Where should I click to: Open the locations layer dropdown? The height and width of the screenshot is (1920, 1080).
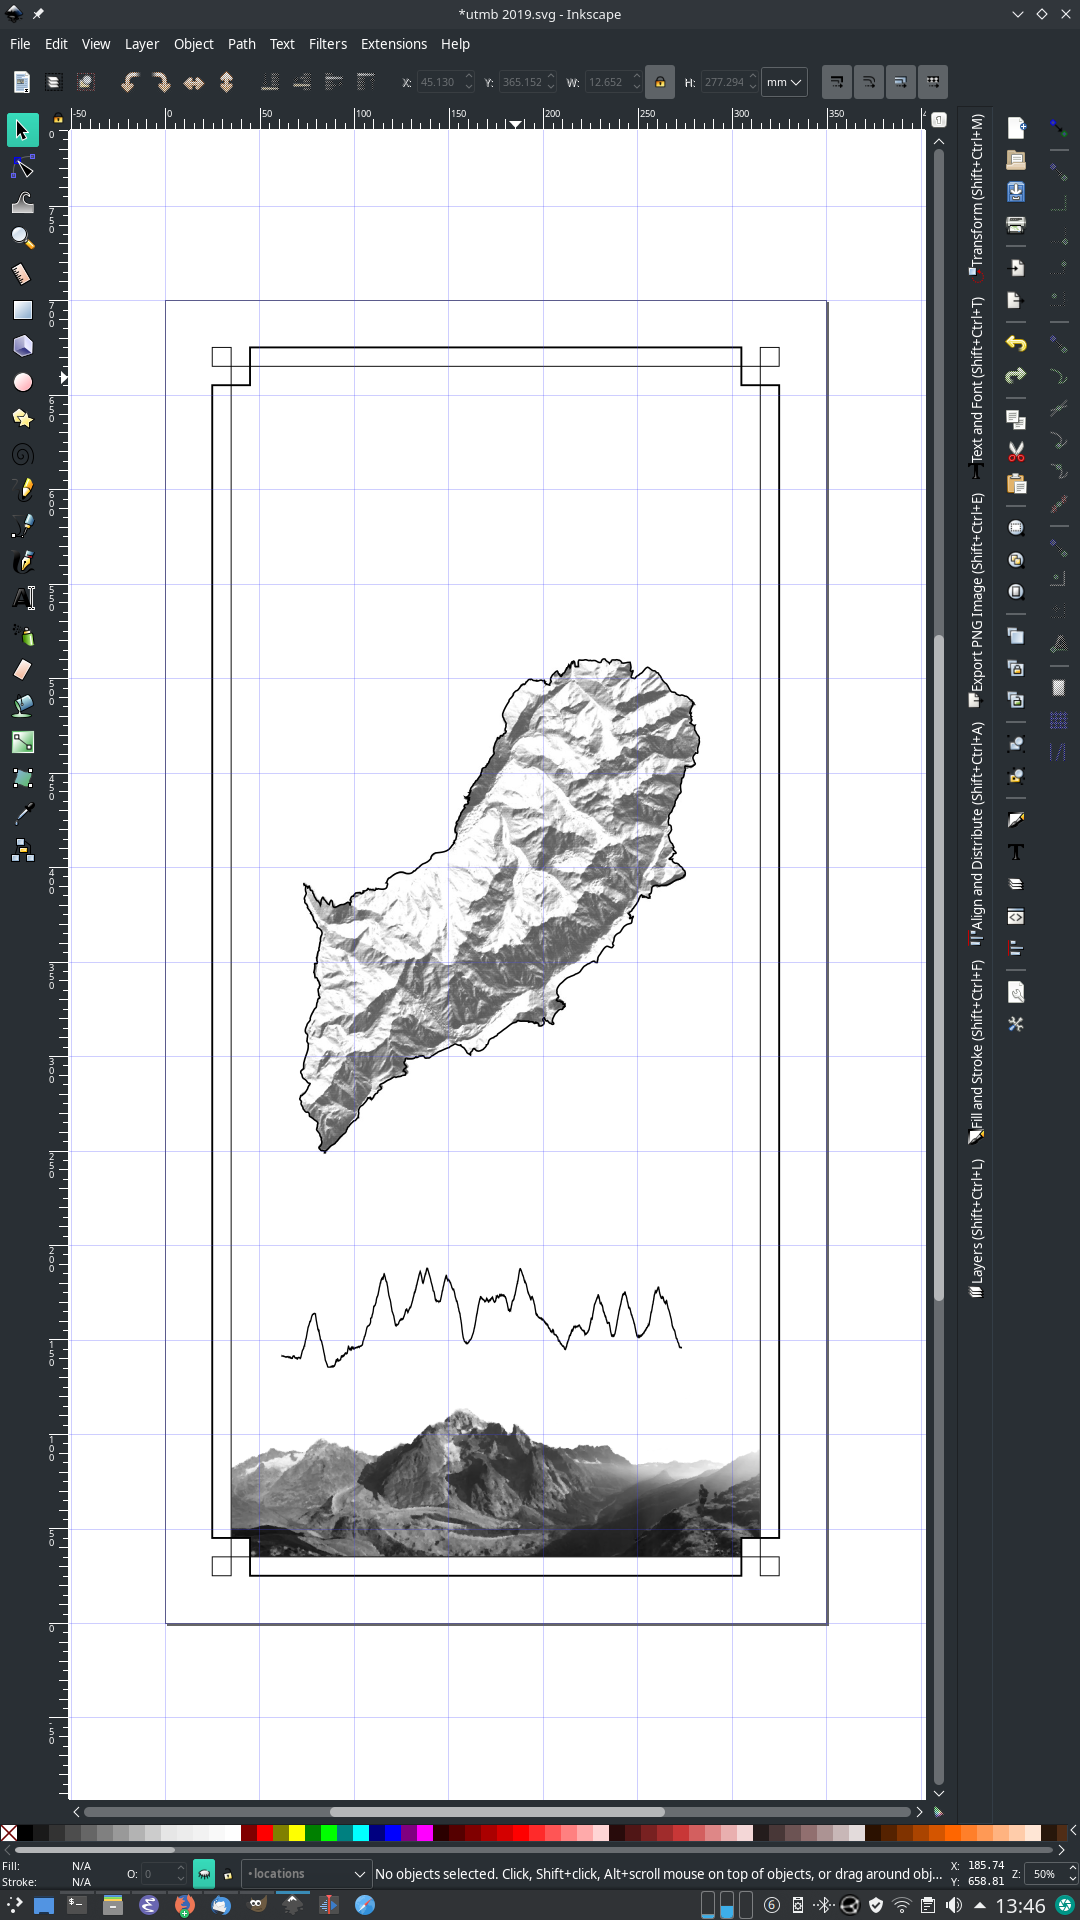point(306,1874)
